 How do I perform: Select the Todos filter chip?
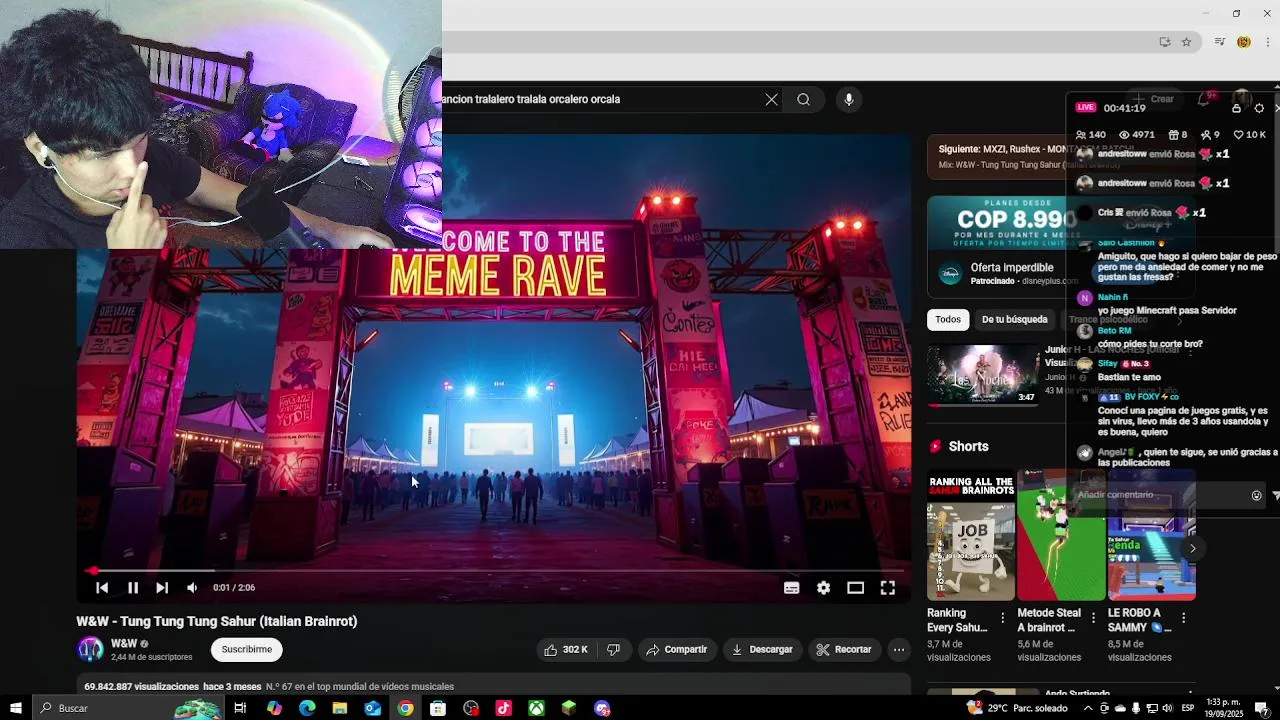948,320
